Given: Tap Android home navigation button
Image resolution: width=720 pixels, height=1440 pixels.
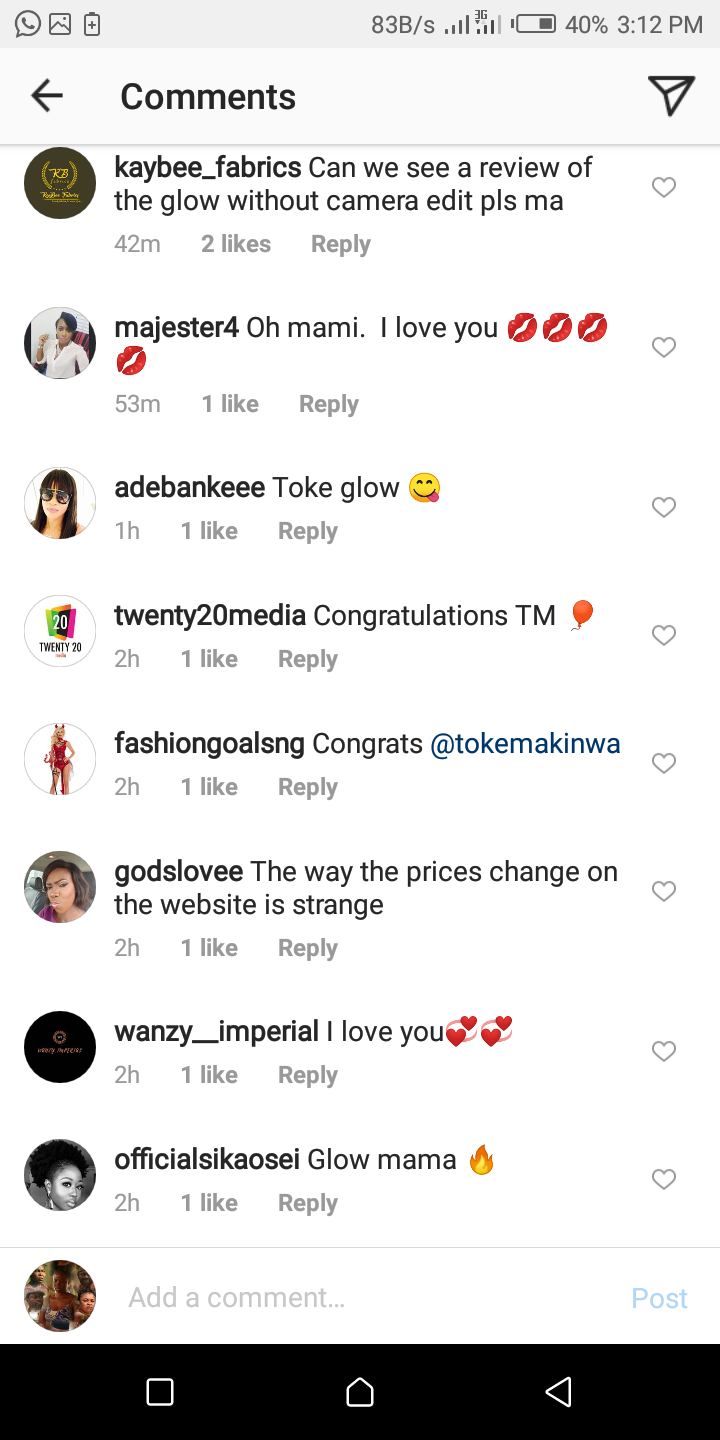Looking at the screenshot, I should (360, 1392).
